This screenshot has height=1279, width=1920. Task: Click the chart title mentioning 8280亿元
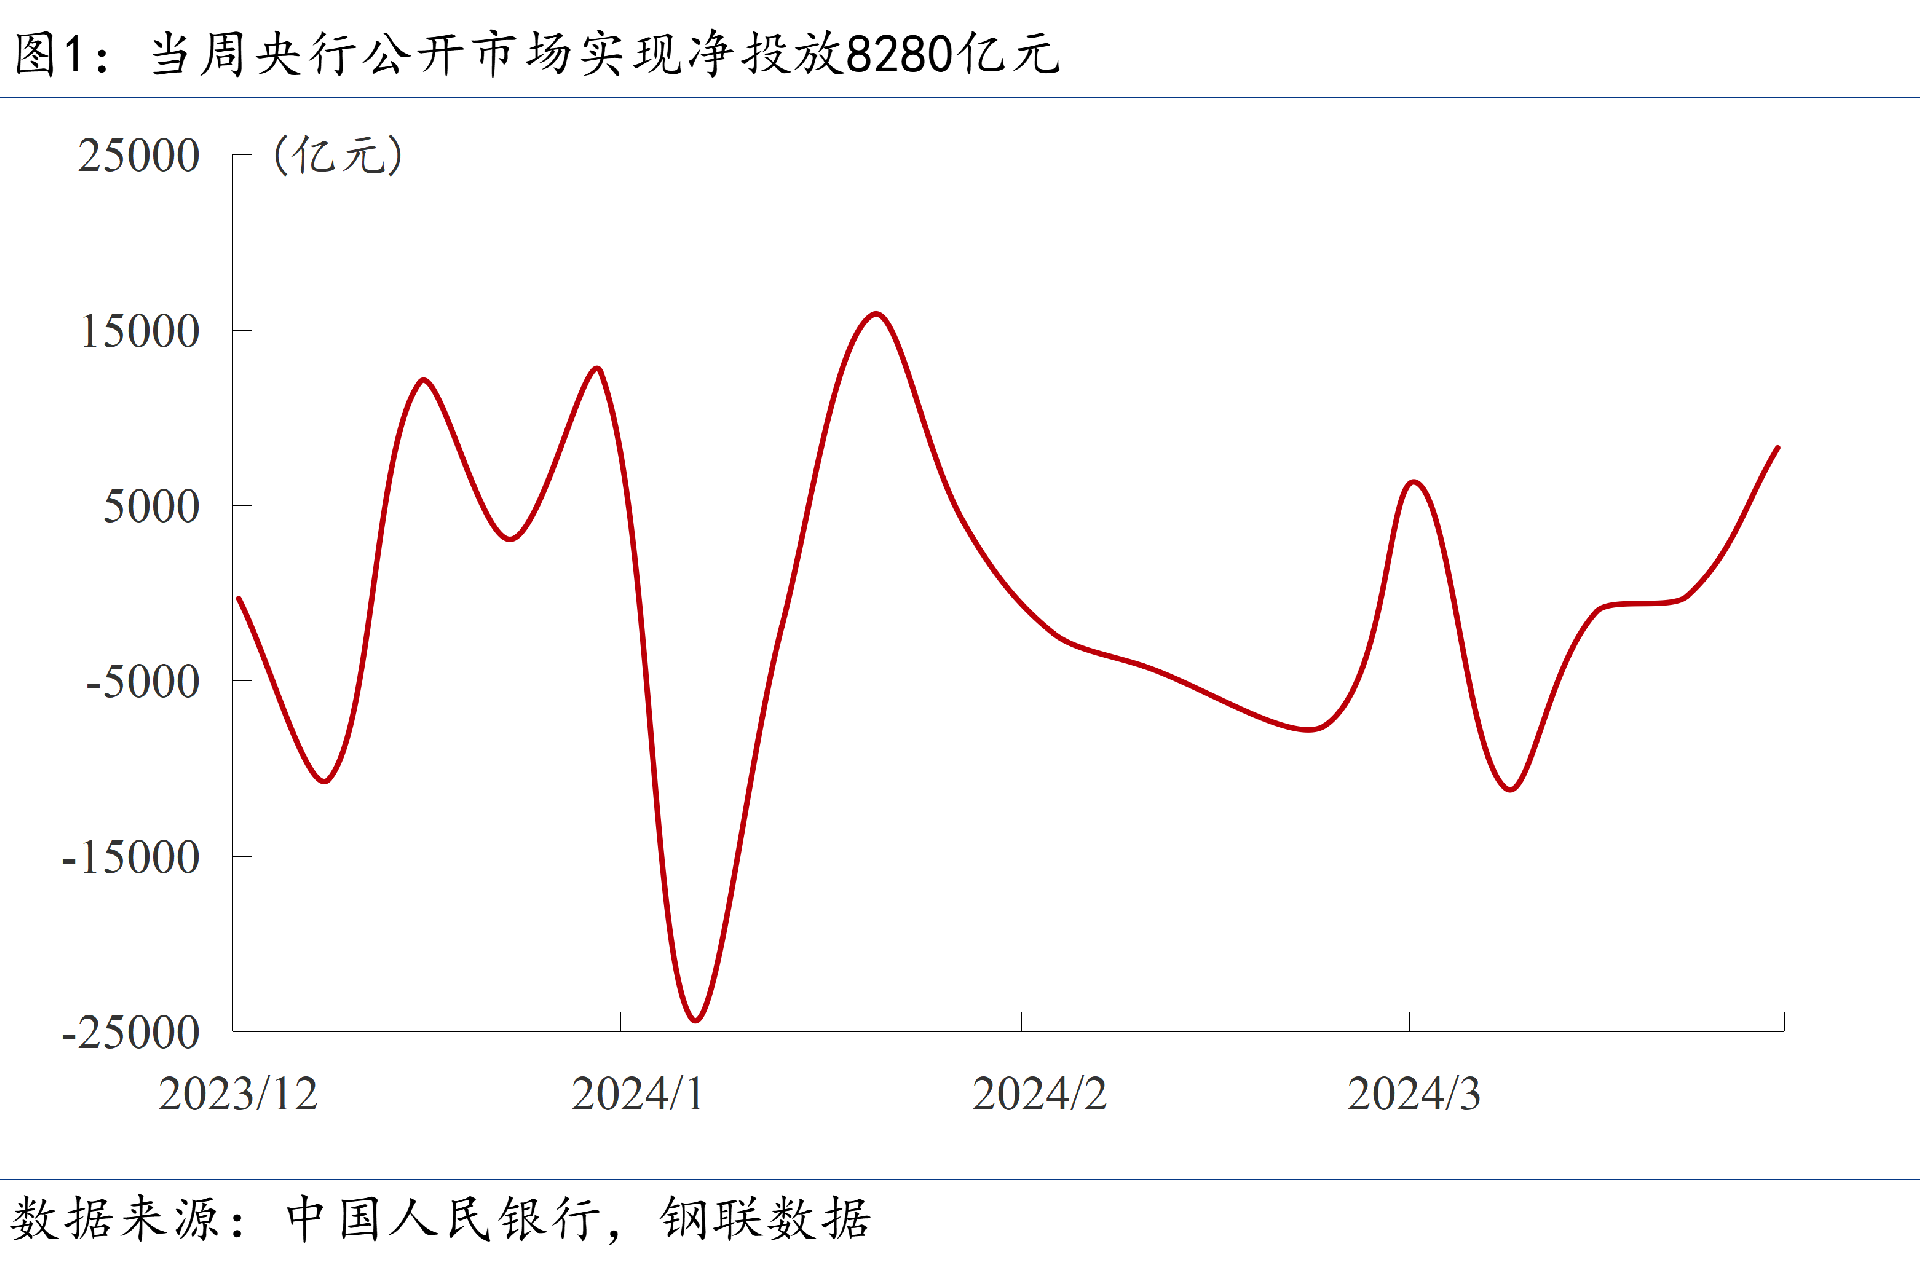click(x=536, y=52)
